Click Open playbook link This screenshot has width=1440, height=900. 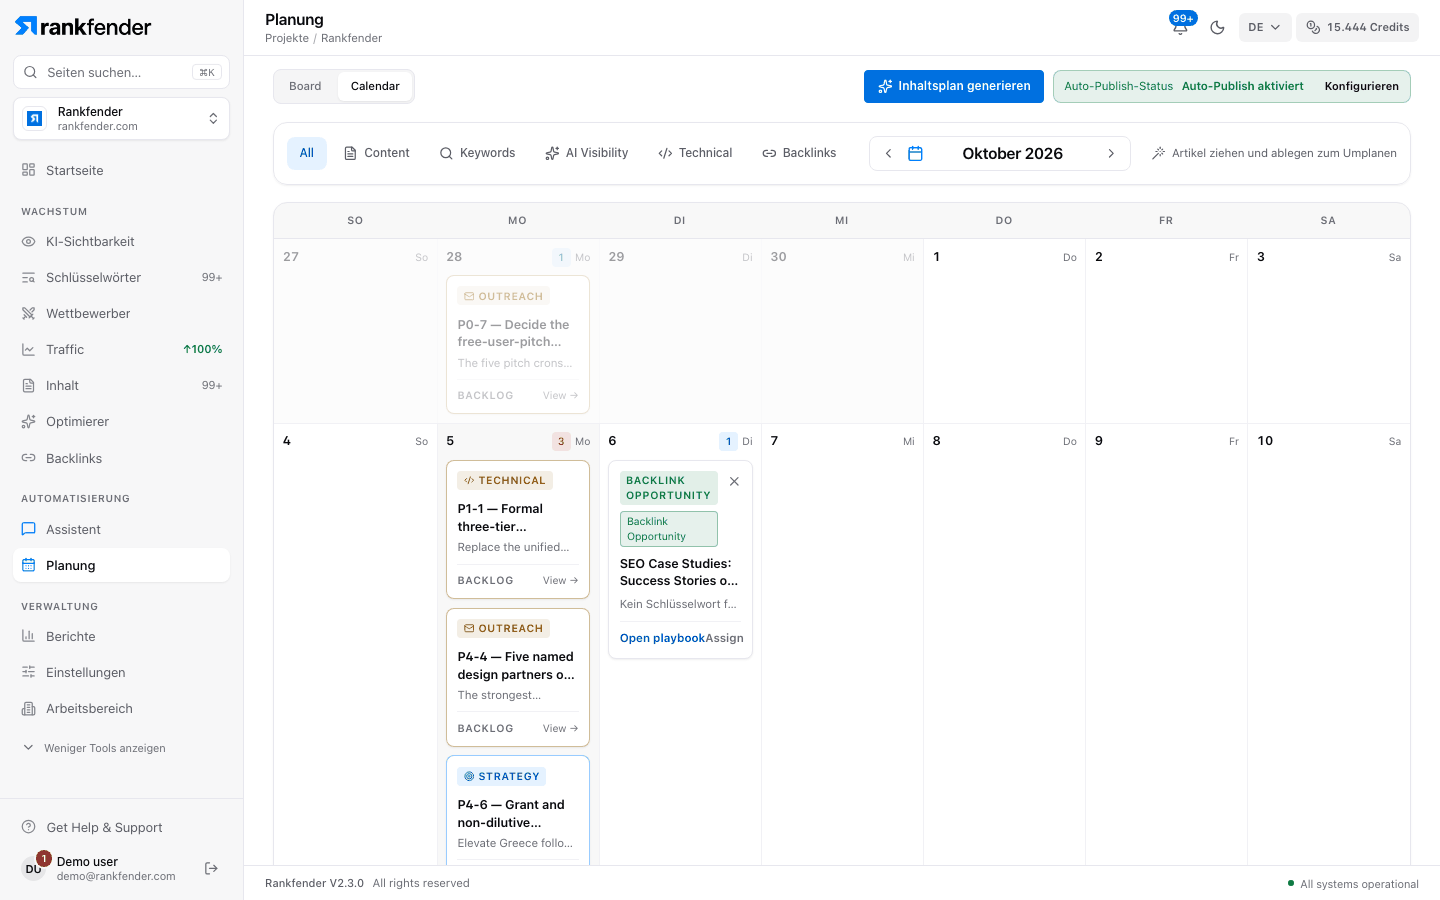click(662, 638)
